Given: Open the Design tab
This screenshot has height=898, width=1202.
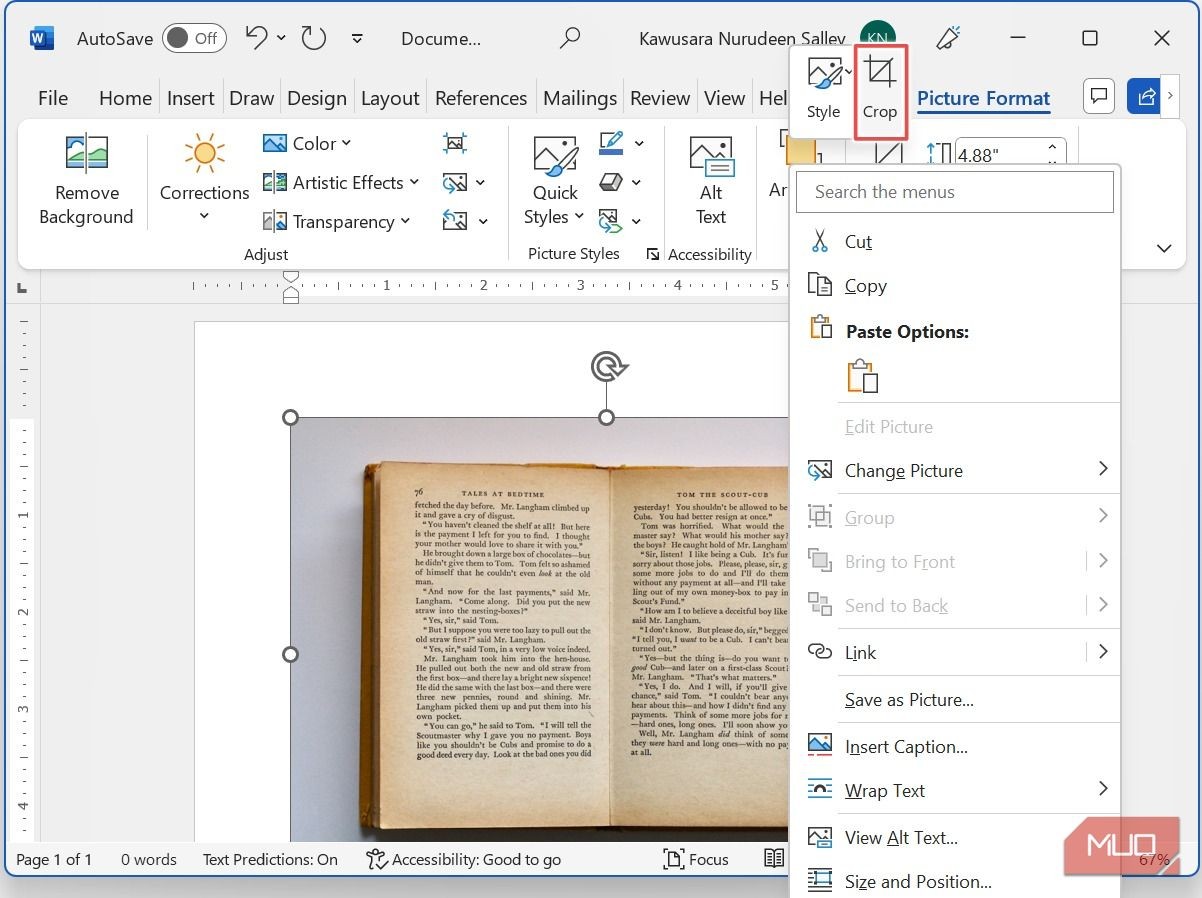Looking at the screenshot, I should (x=317, y=98).
